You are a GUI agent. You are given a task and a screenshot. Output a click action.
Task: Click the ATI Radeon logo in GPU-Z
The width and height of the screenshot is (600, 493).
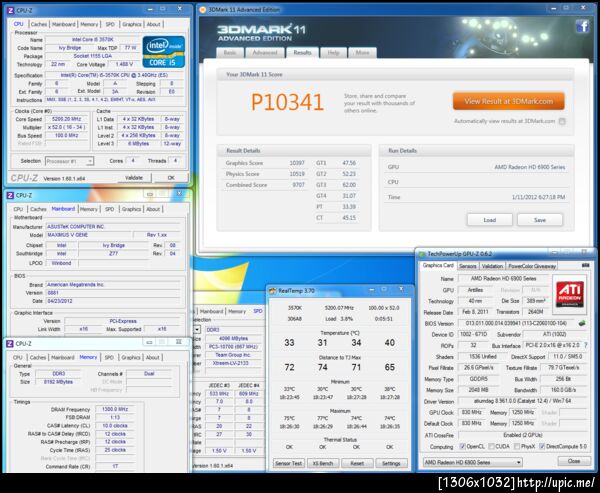coord(570,294)
